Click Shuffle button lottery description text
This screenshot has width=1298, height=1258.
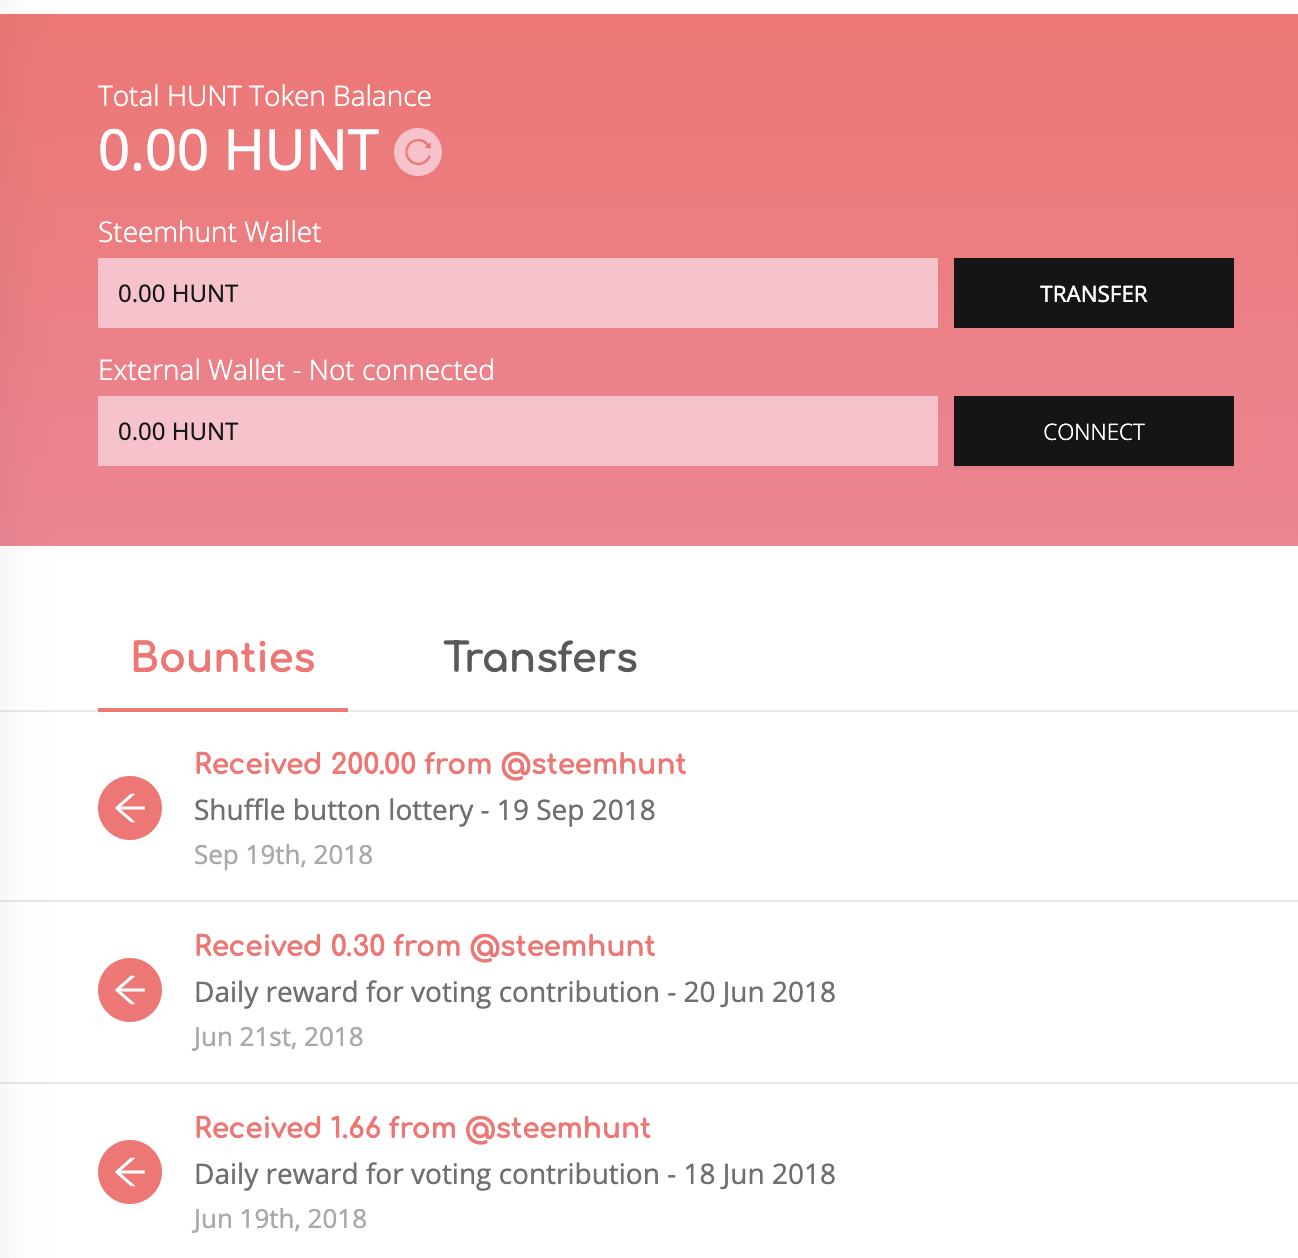425,810
